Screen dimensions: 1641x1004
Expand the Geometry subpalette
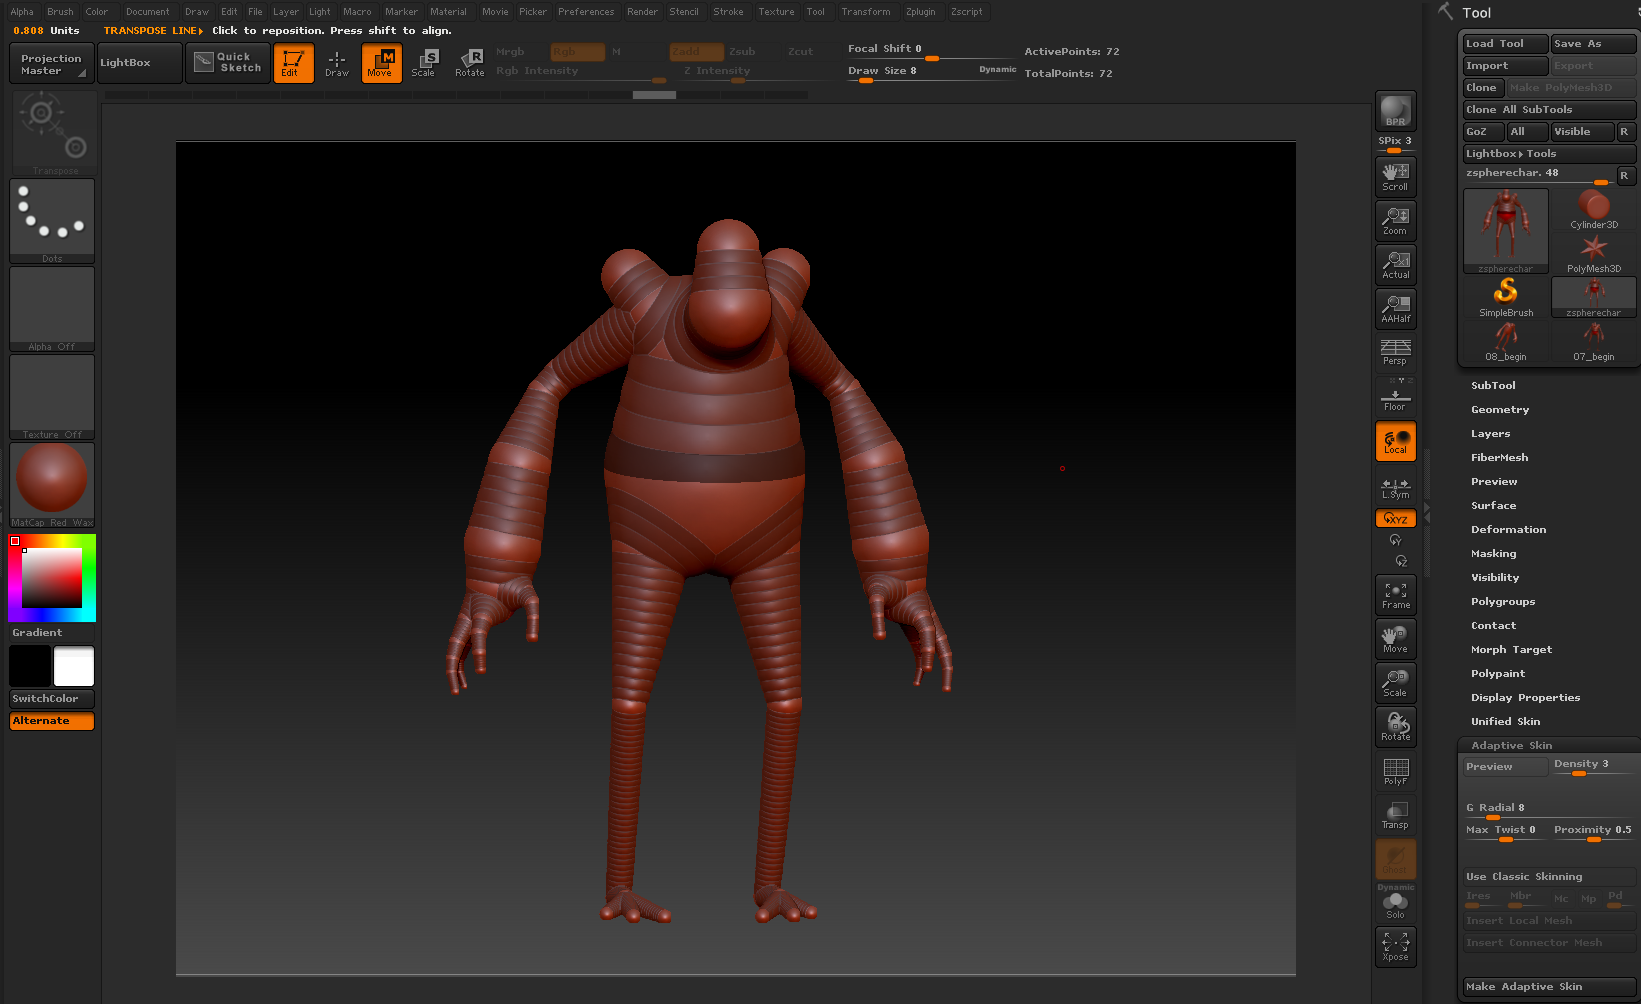pyautogui.click(x=1500, y=409)
